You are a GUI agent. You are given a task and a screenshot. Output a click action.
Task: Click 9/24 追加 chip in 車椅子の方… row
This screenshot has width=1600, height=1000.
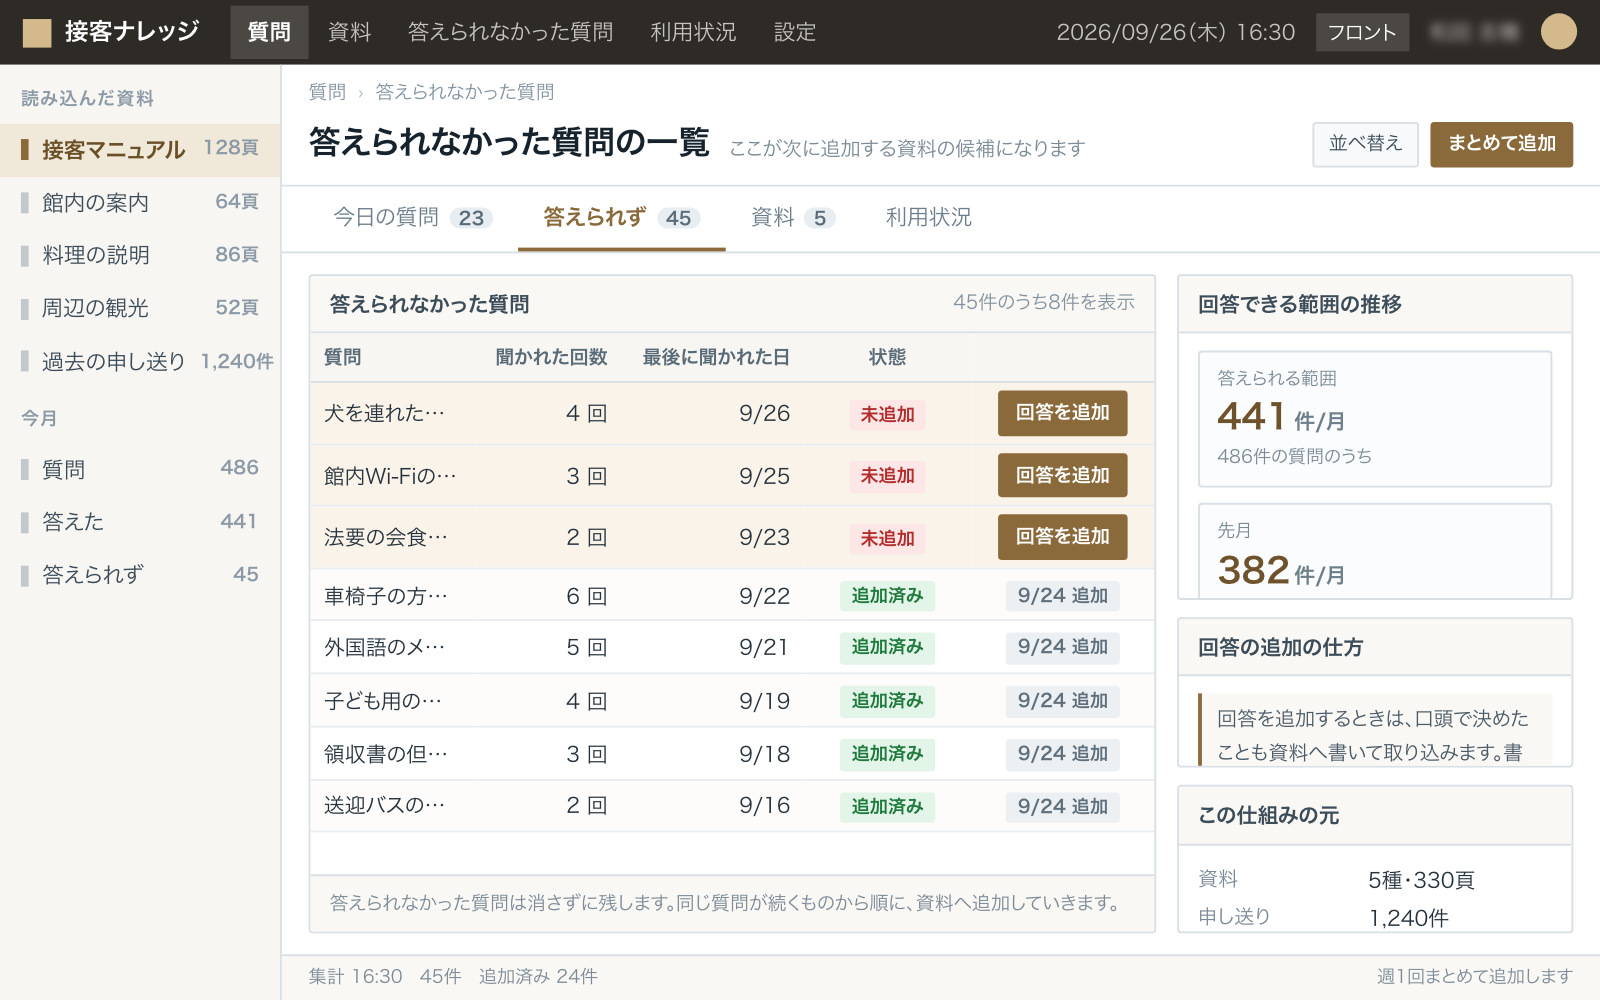point(1062,596)
